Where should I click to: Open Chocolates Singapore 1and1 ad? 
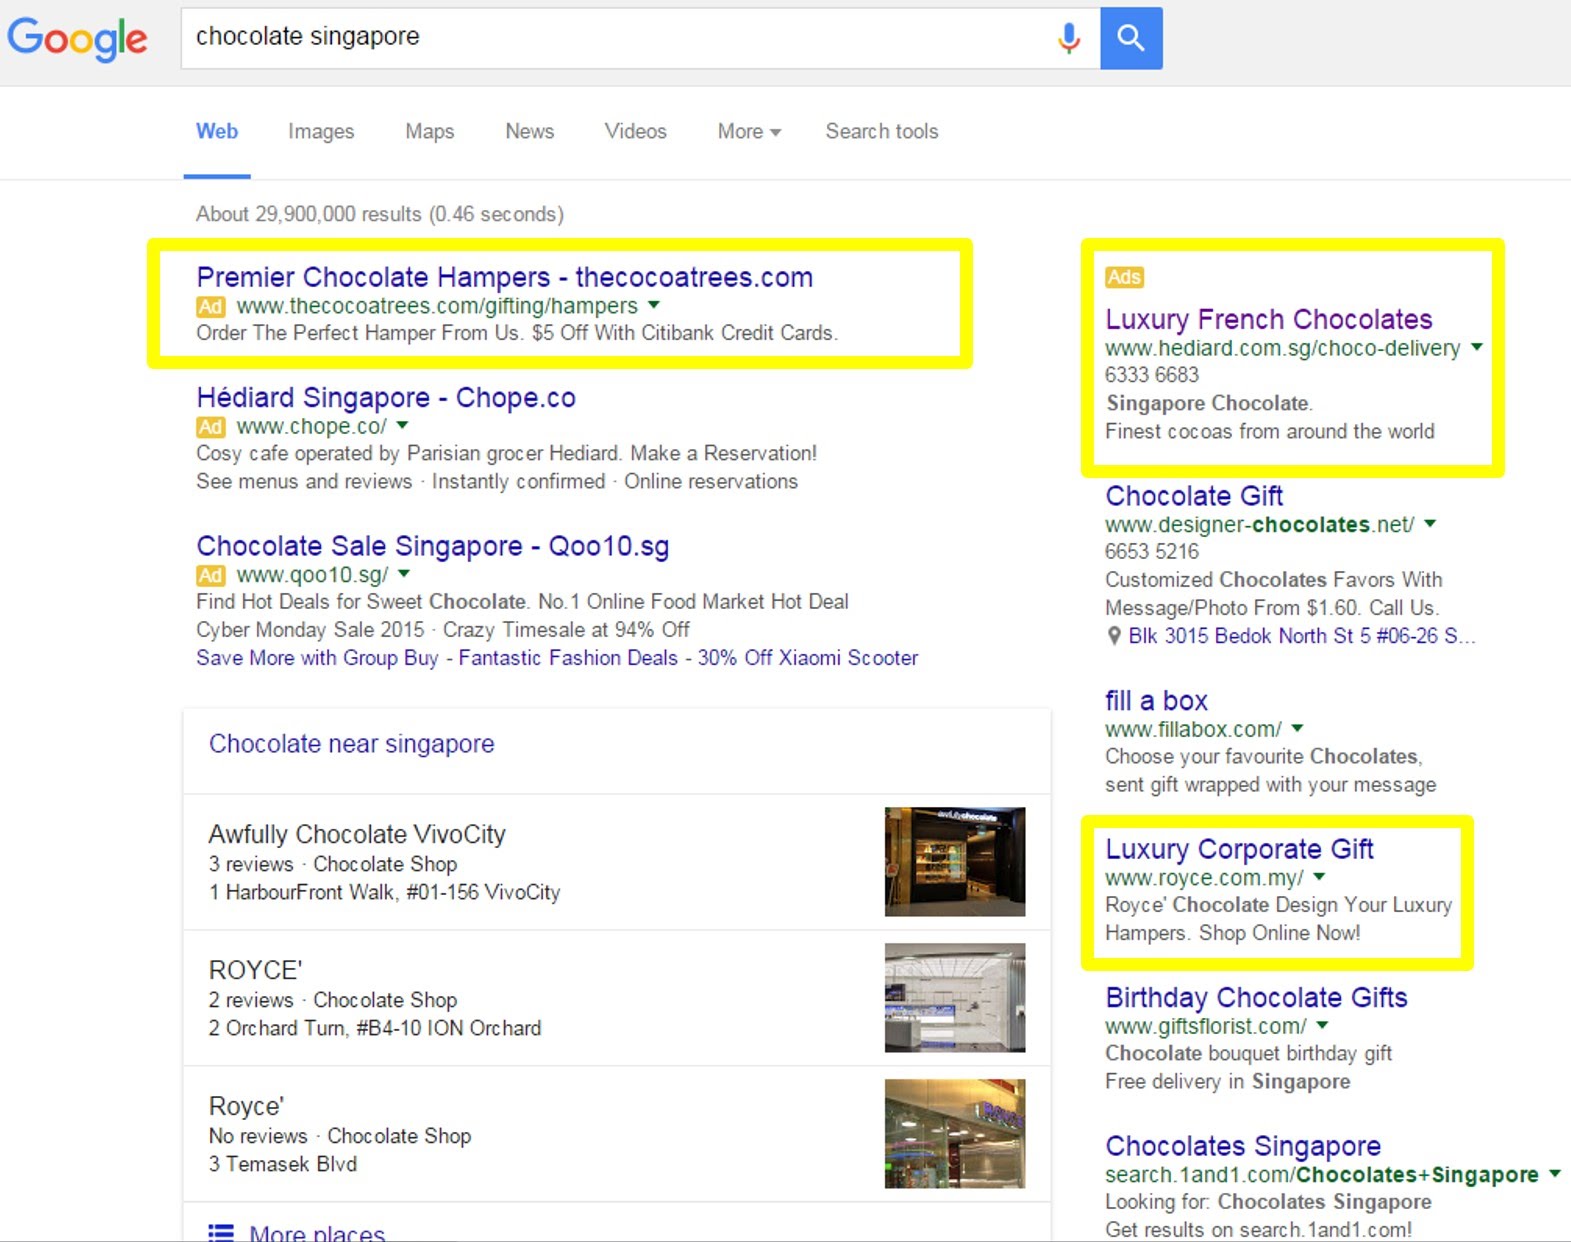pyautogui.click(x=1243, y=1146)
